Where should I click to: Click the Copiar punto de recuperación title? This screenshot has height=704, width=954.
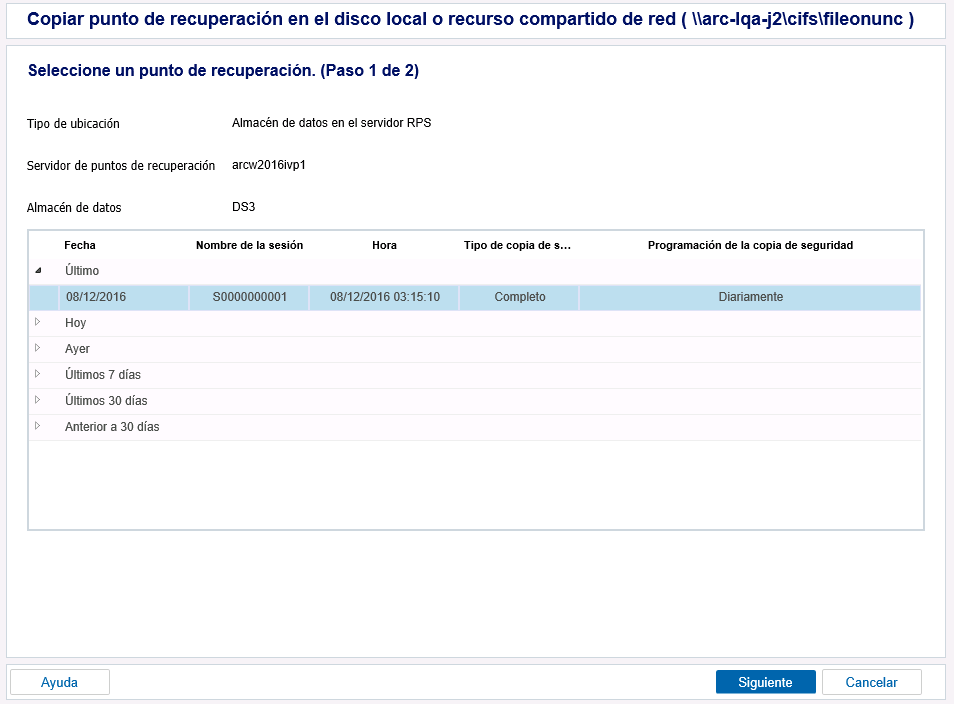coord(470,19)
